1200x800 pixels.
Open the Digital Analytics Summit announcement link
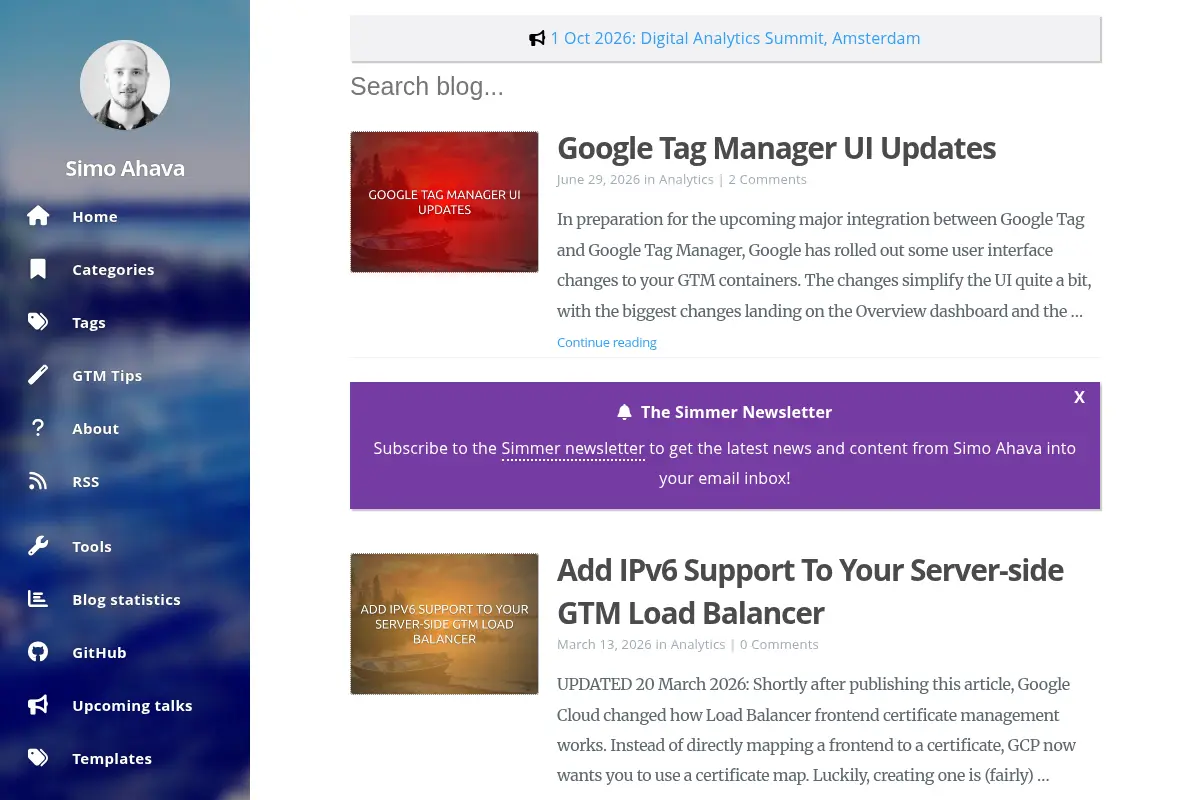coord(735,38)
